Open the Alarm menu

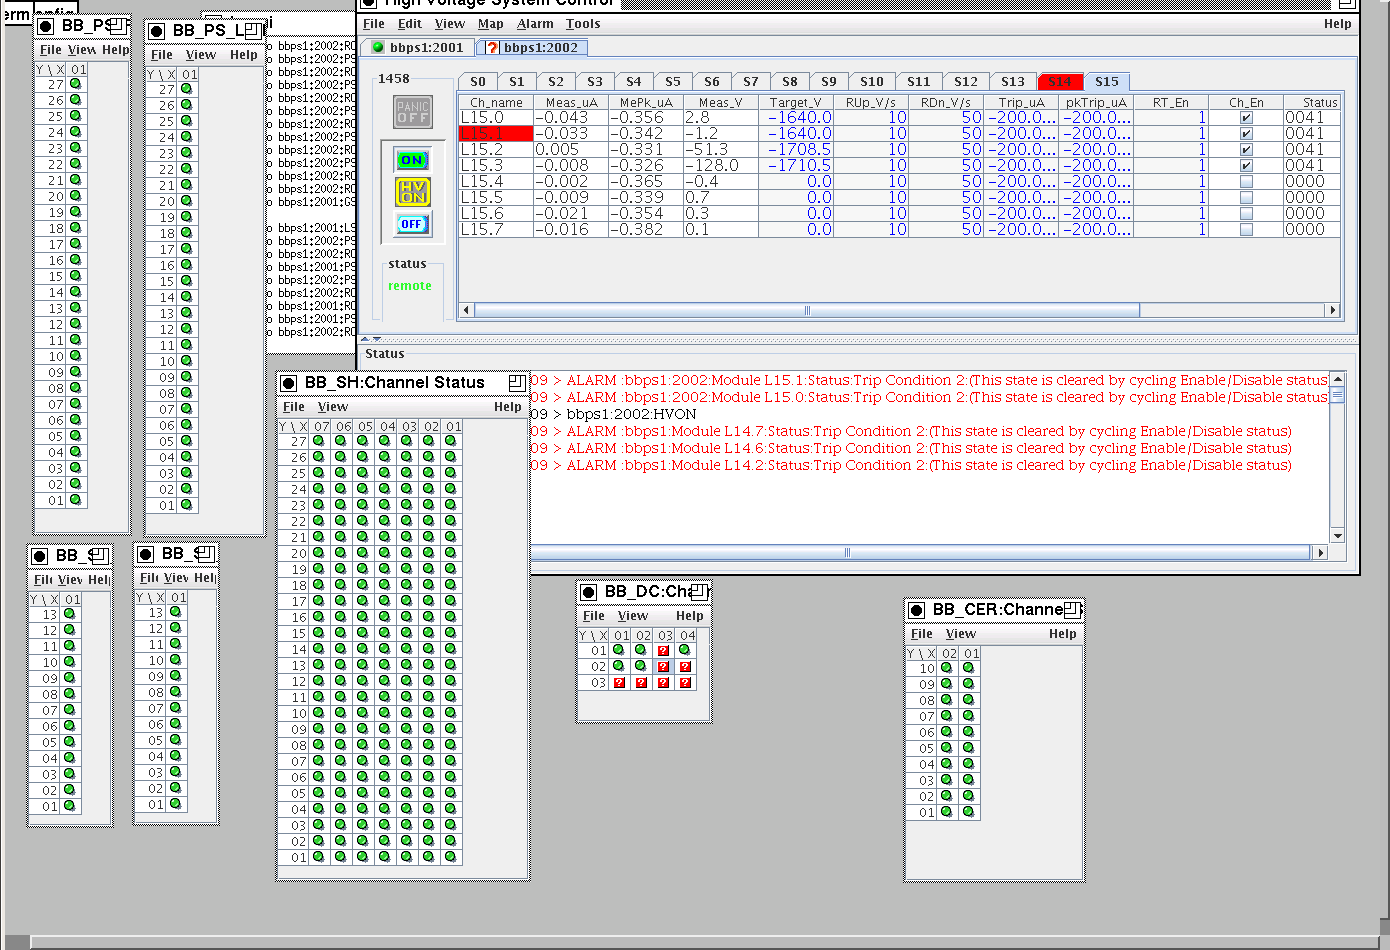click(x=535, y=24)
